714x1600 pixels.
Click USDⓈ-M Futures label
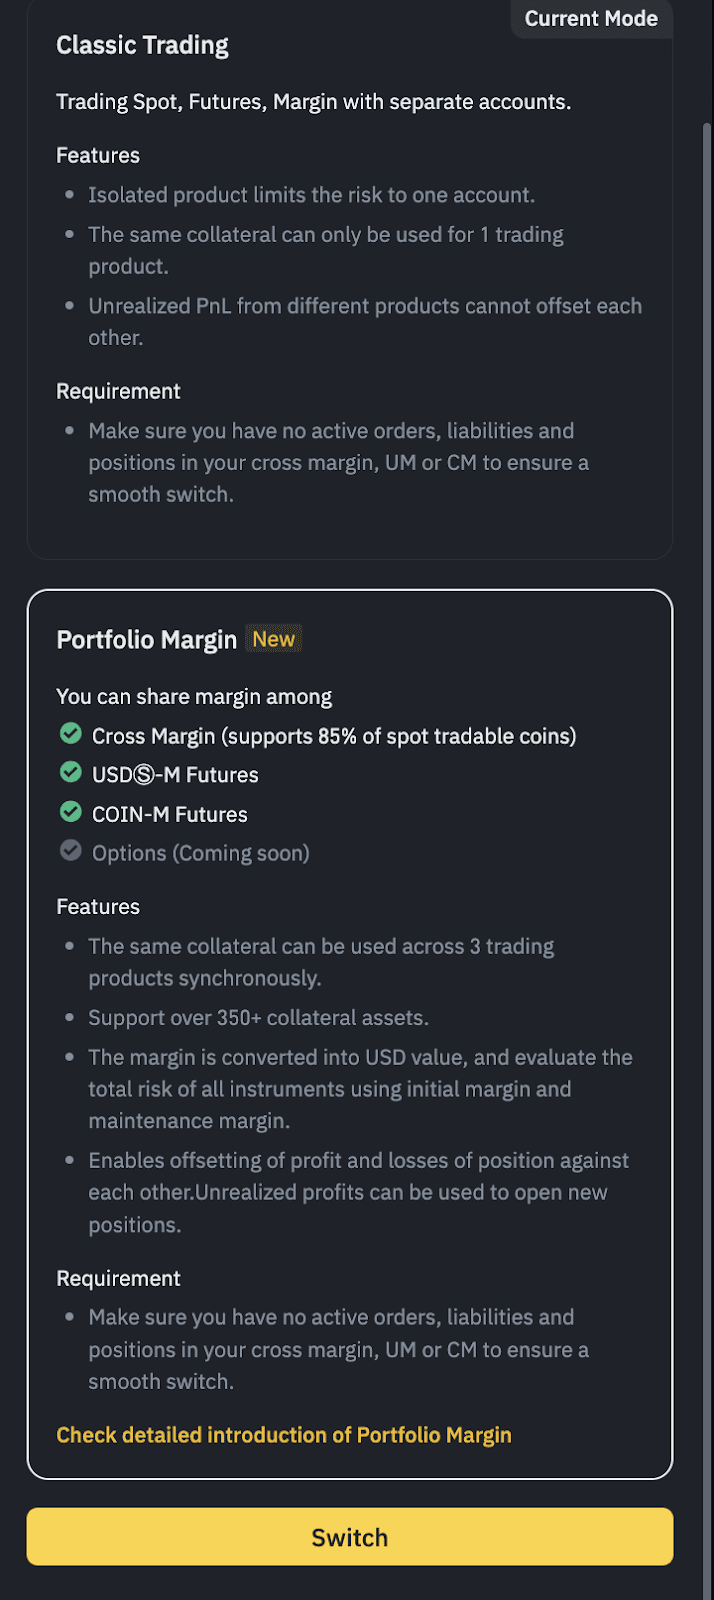tap(175, 775)
